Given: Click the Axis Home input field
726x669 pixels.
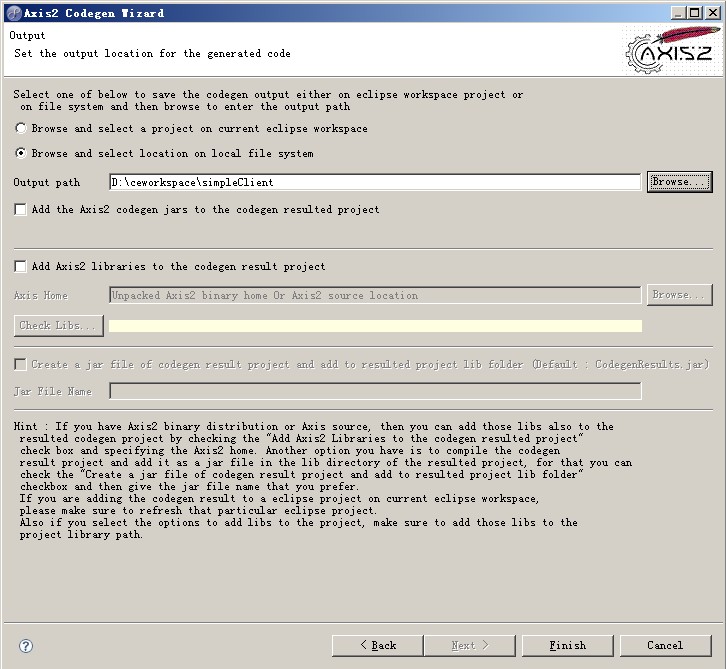Looking at the screenshot, I should coord(375,295).
